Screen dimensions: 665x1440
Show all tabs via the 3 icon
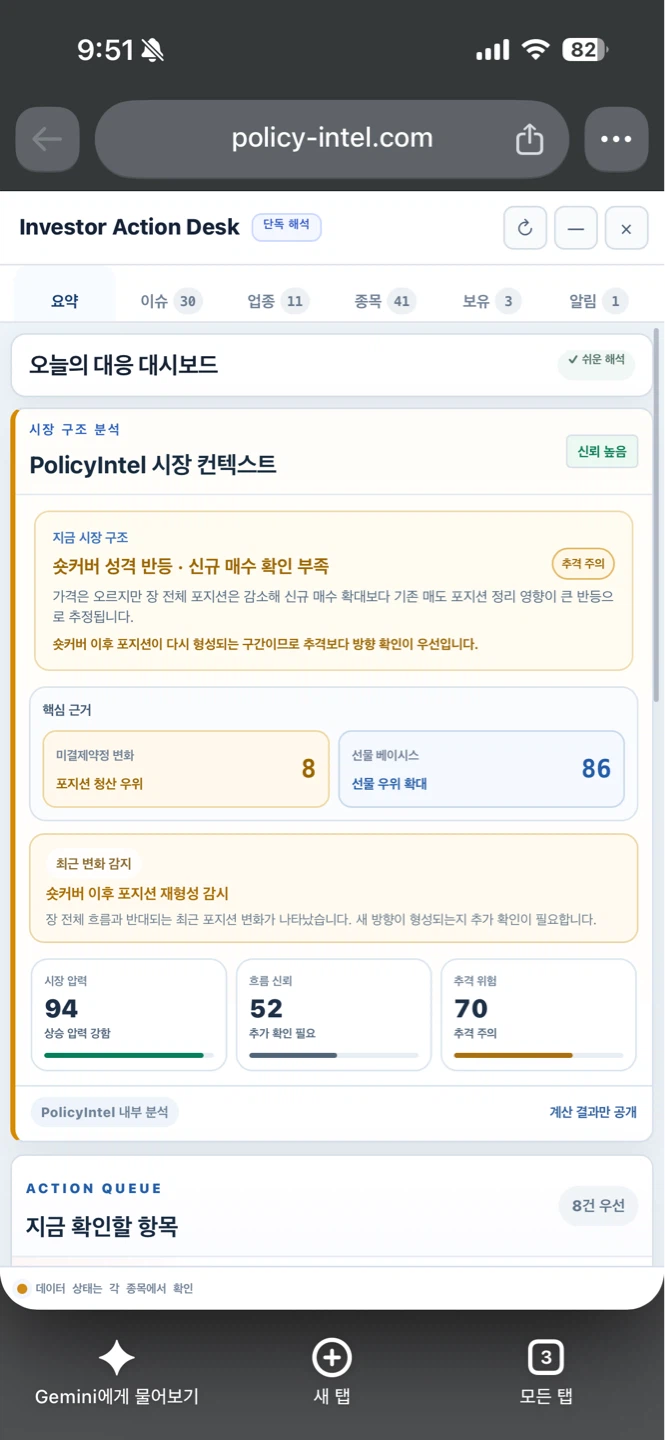[x=546, y=1358]
